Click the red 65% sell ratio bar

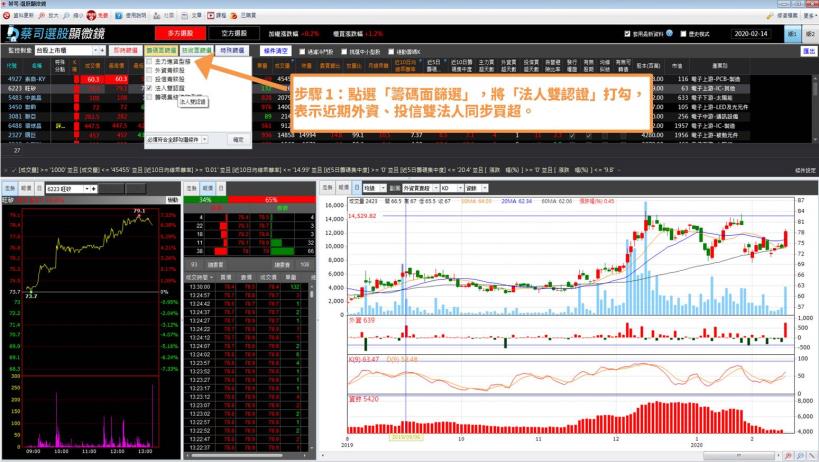click(271, 200)
